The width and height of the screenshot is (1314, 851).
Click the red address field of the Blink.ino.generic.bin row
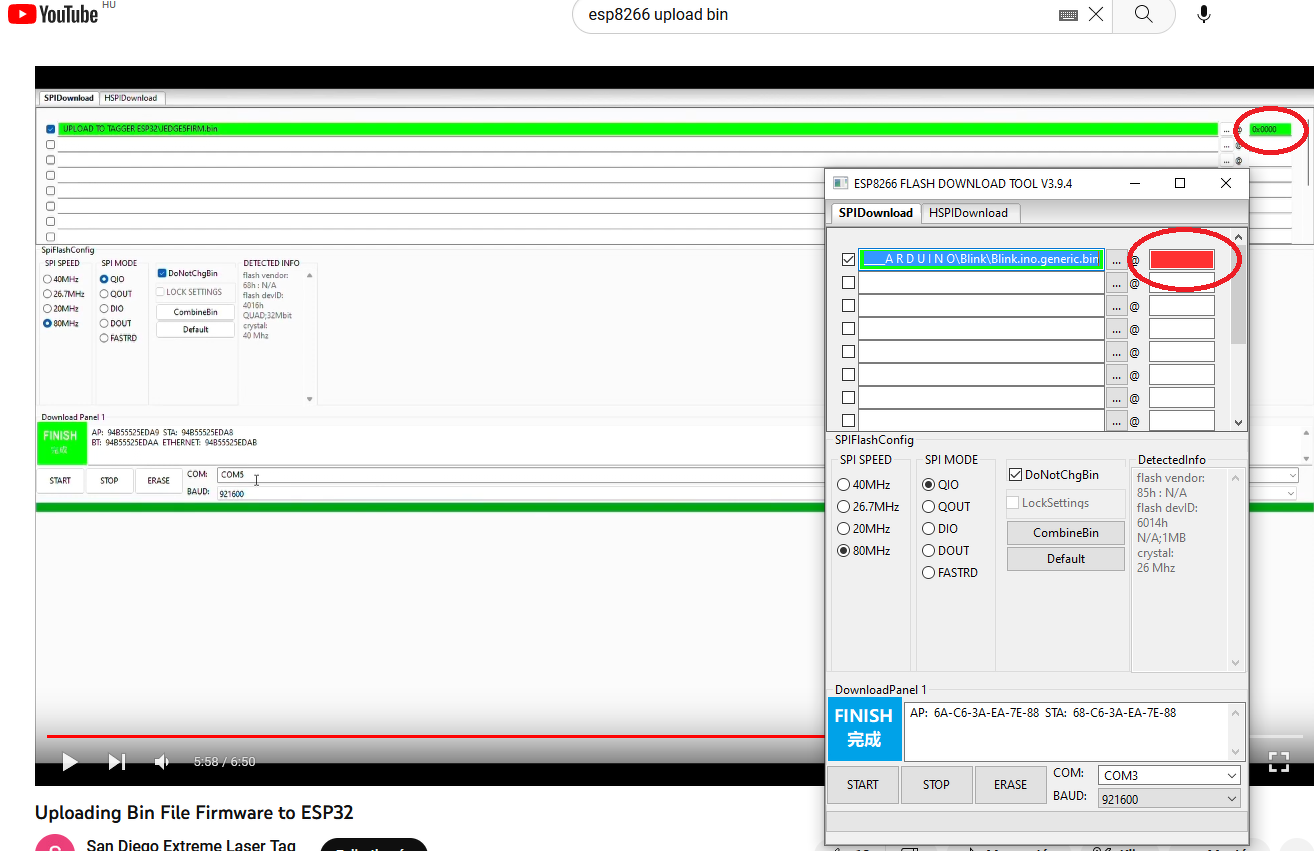point(1181,259)
